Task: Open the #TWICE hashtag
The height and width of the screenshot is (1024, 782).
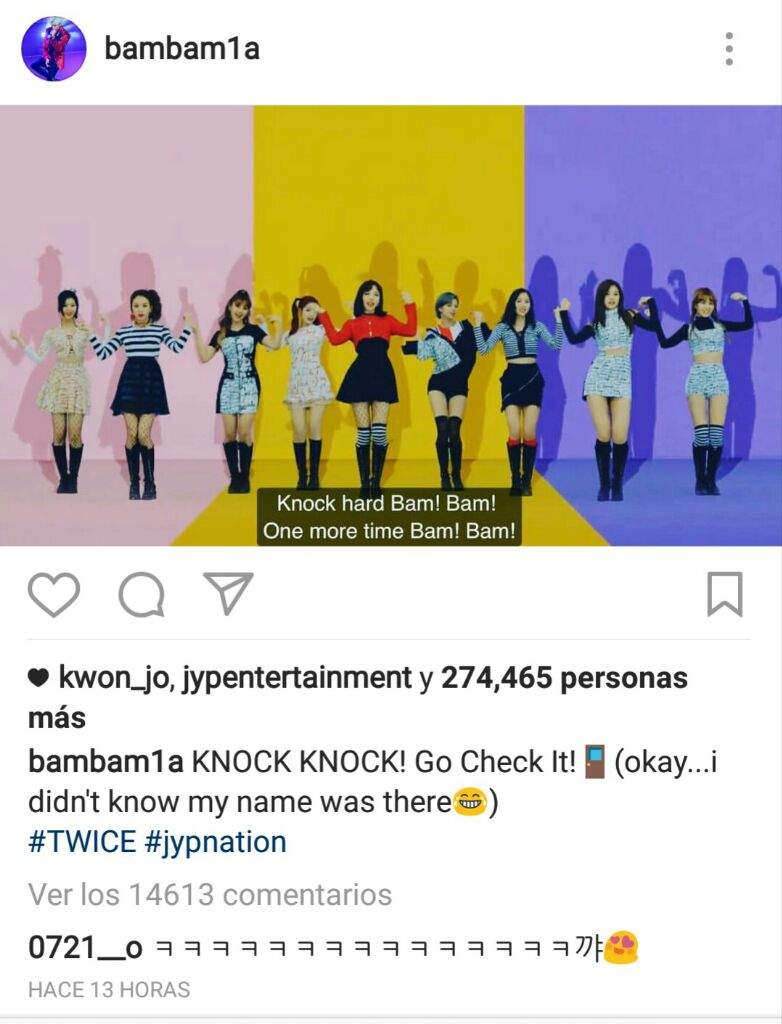Action: click(x=82, y=842)
